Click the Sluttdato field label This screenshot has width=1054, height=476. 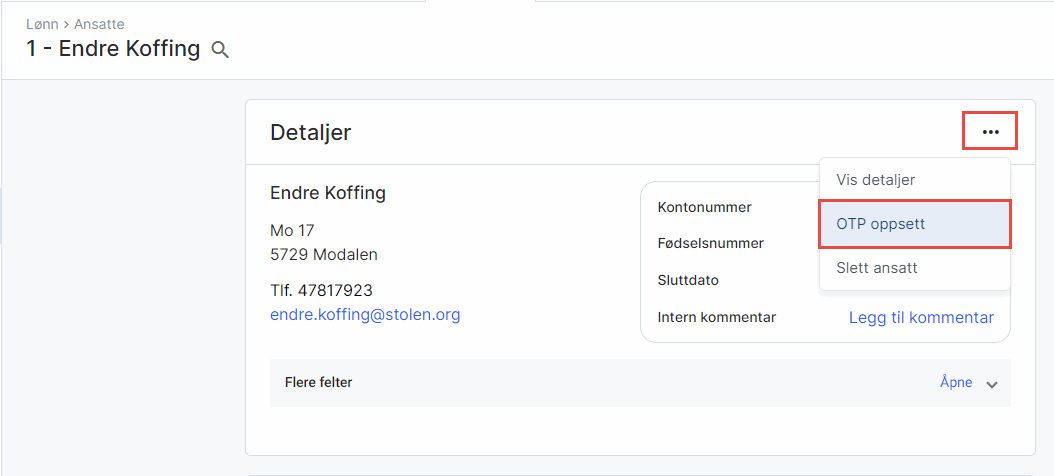pos(688,280)
